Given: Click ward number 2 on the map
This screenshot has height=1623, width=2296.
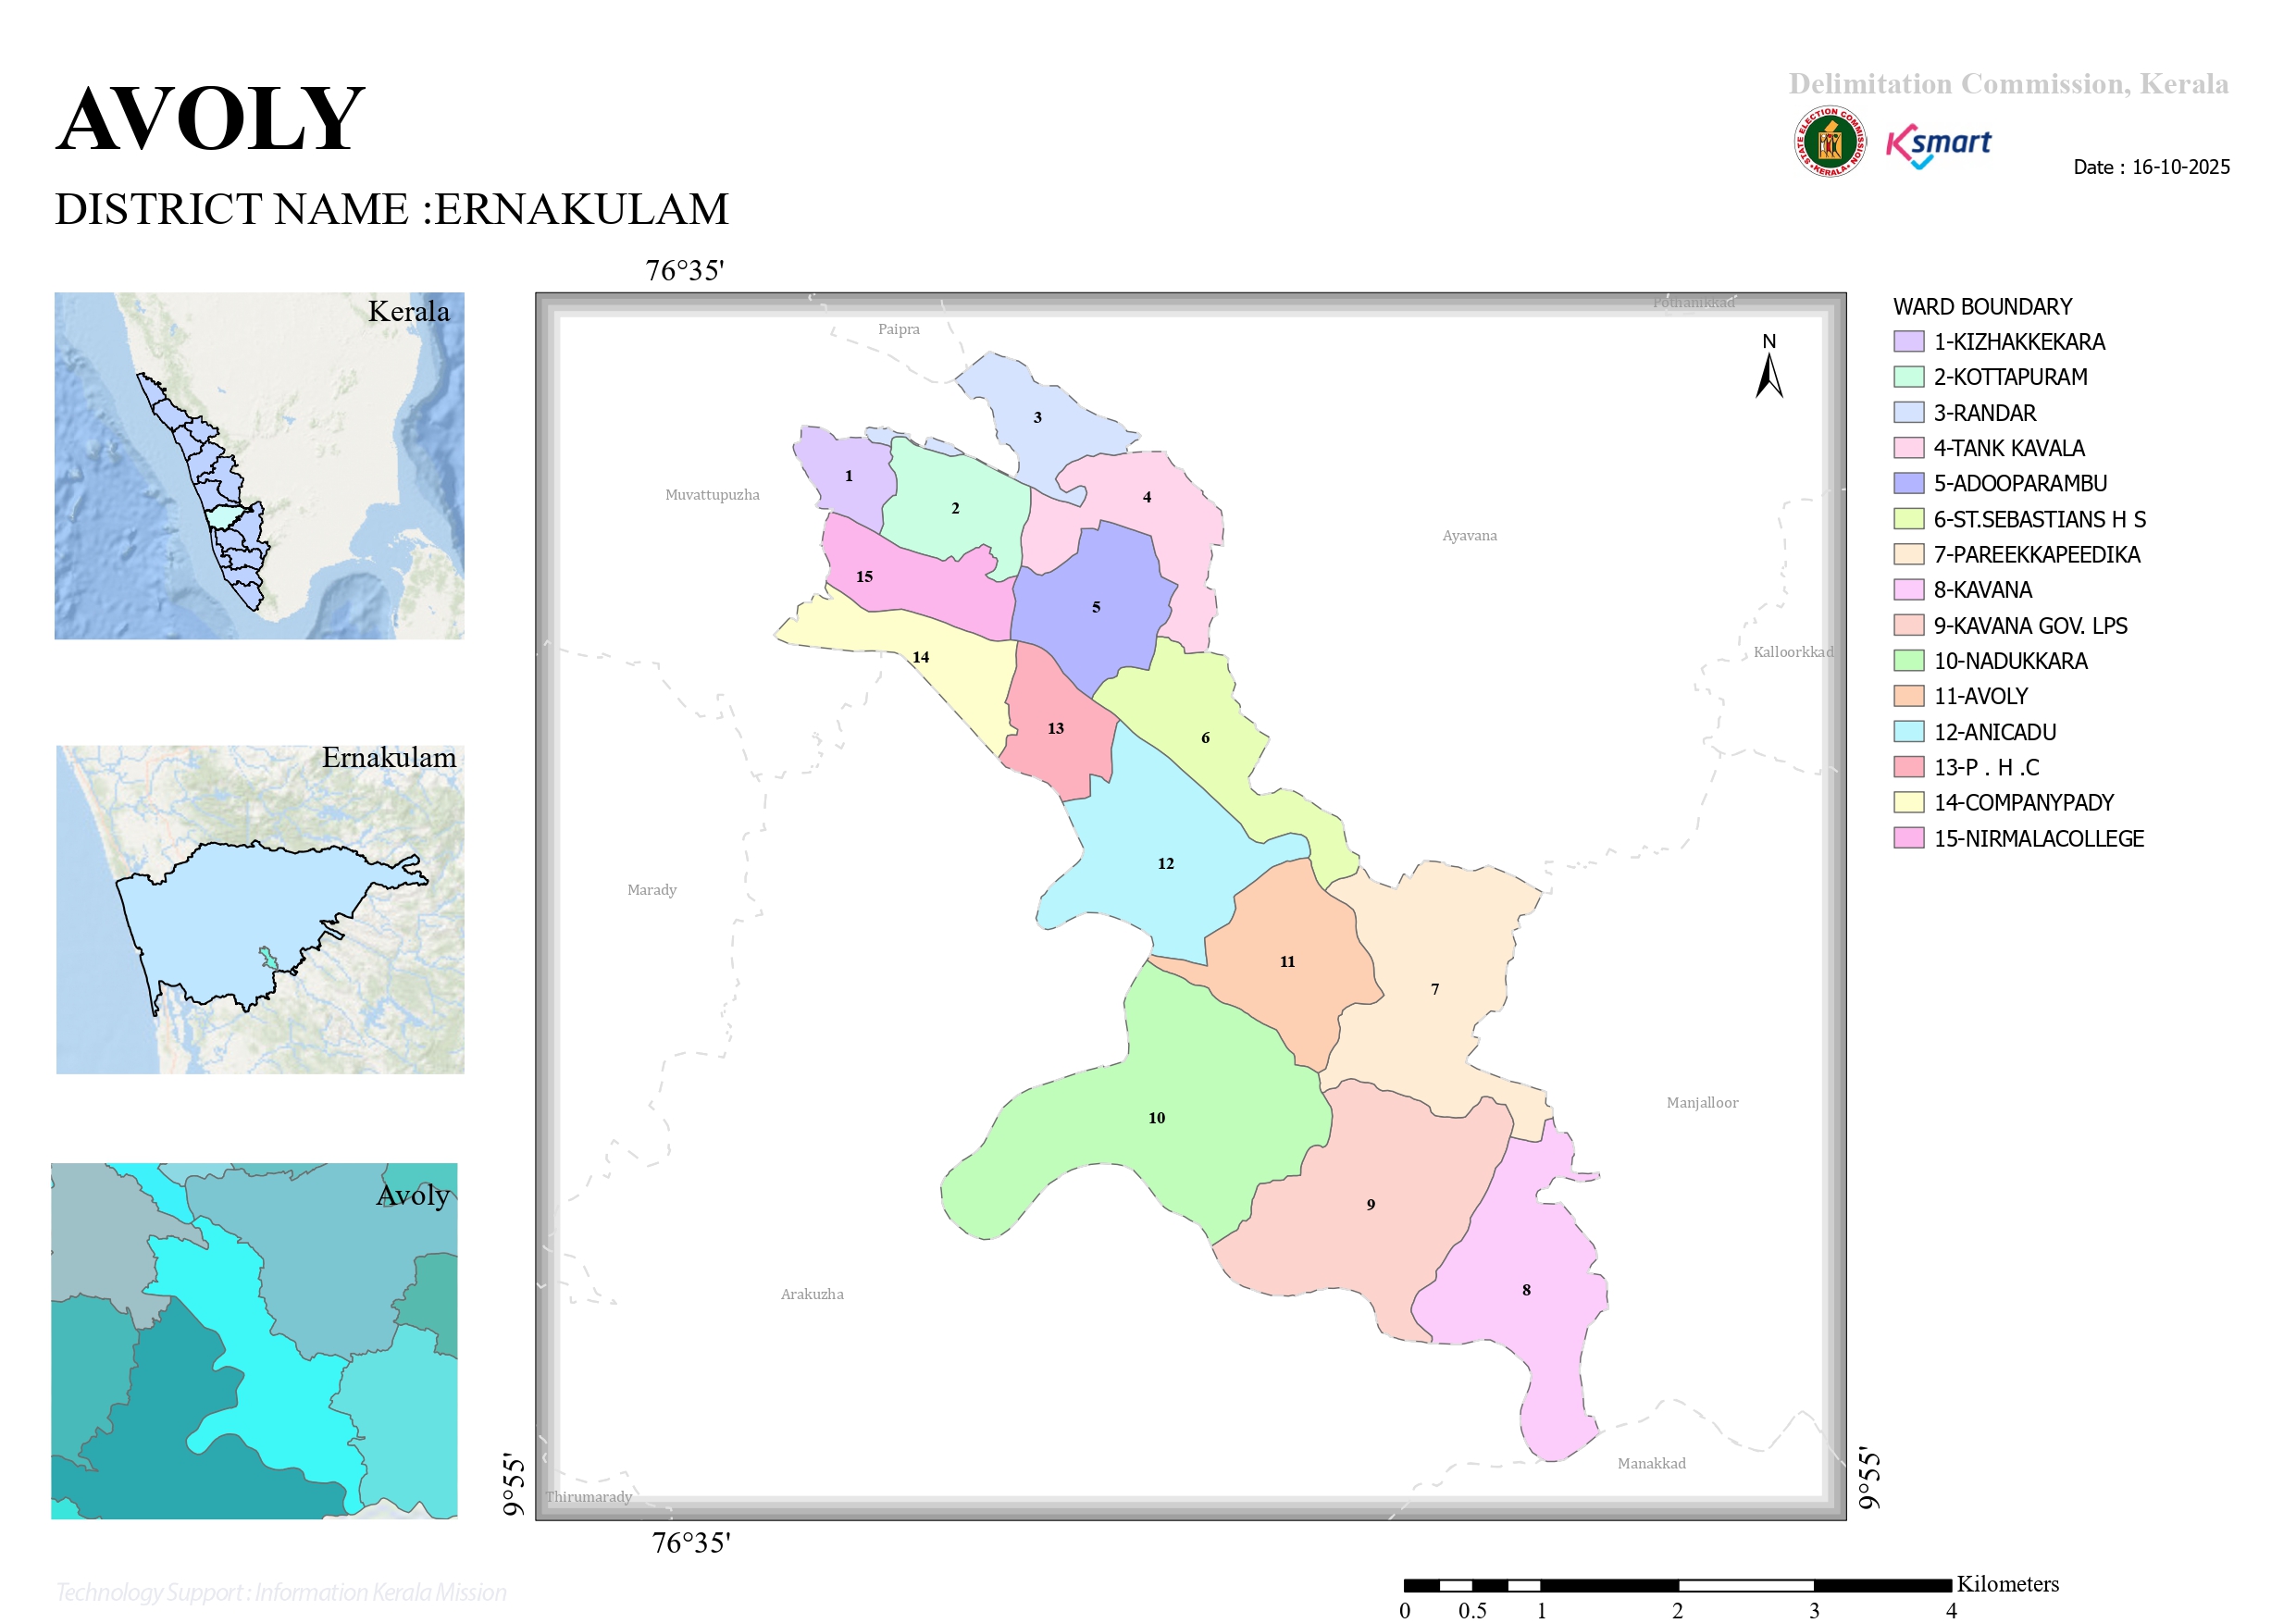Looking at the screenshot, I should tap(955, 508).
